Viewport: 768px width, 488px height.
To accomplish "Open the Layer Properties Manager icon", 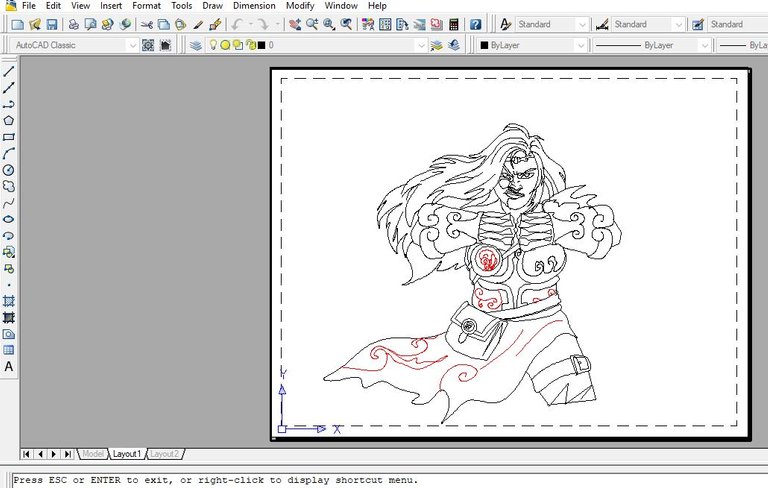I will click(x=196, y=45).
